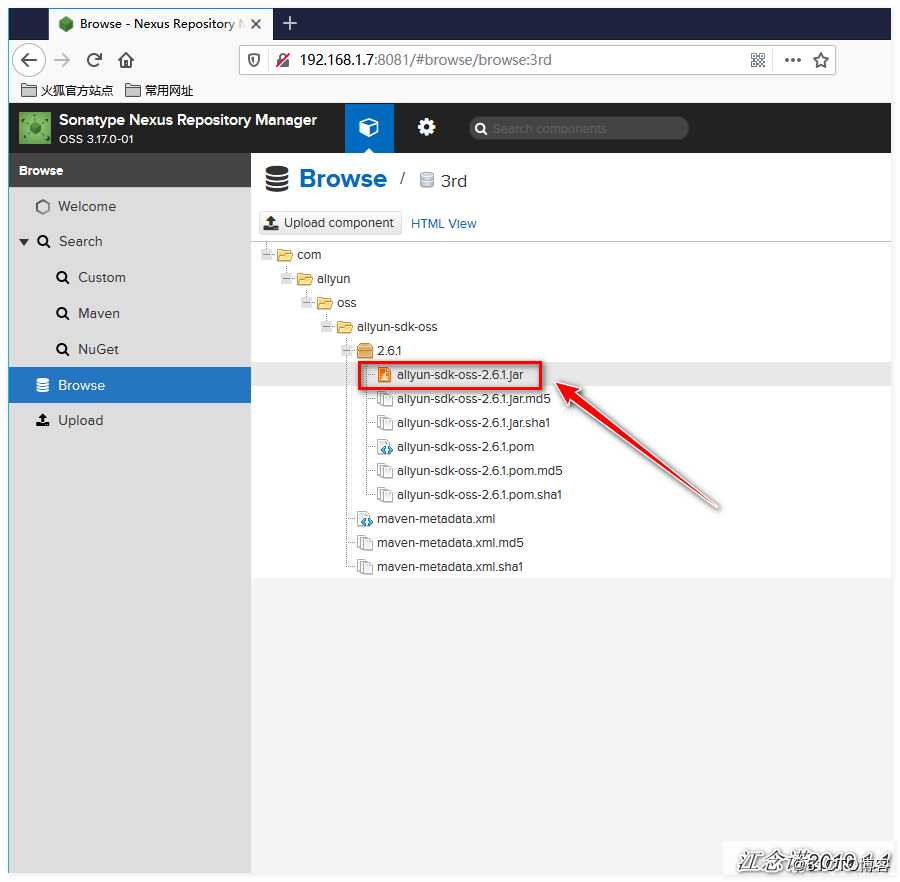Screen dimensions: 900x882
Task: Select aliyun-sdk-oss-2.6.1.pom.sha1 asset
Action: [x=470, y=495]
